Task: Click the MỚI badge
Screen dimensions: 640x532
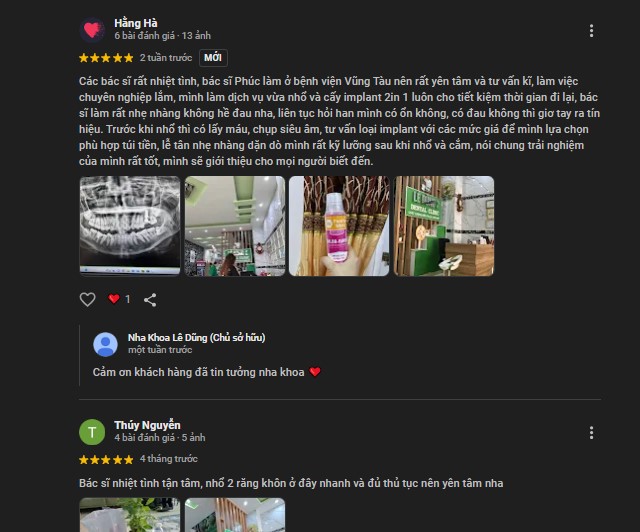Action: [x=213, y=58]
